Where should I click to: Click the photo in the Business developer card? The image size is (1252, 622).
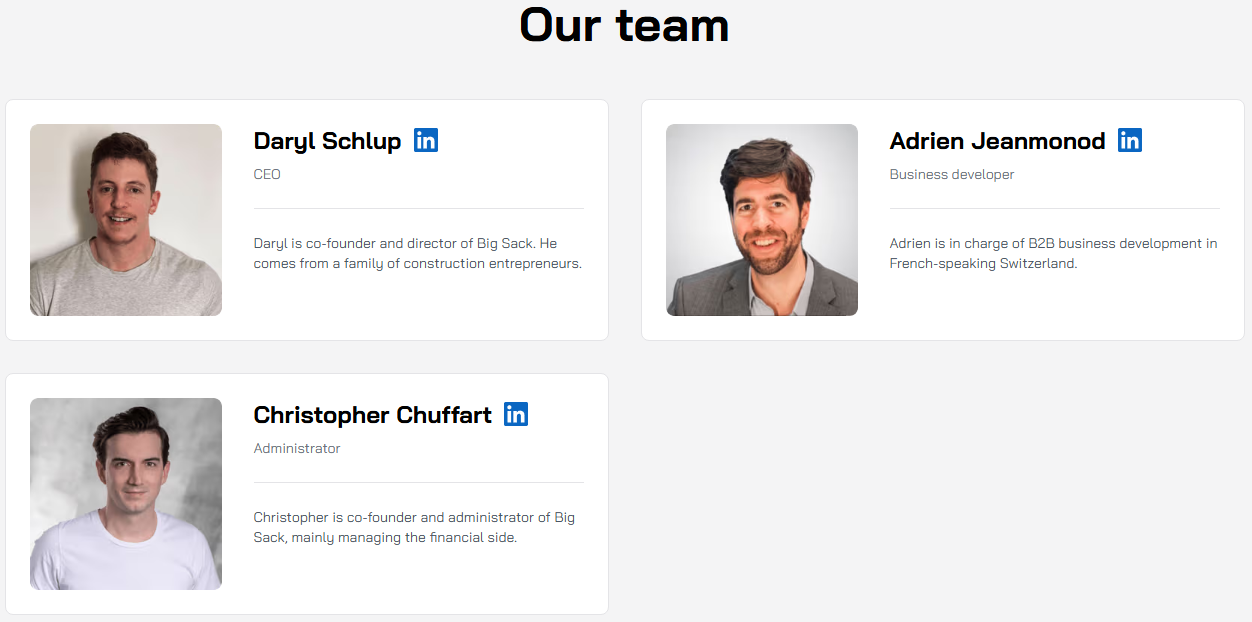tap(762, 220)
